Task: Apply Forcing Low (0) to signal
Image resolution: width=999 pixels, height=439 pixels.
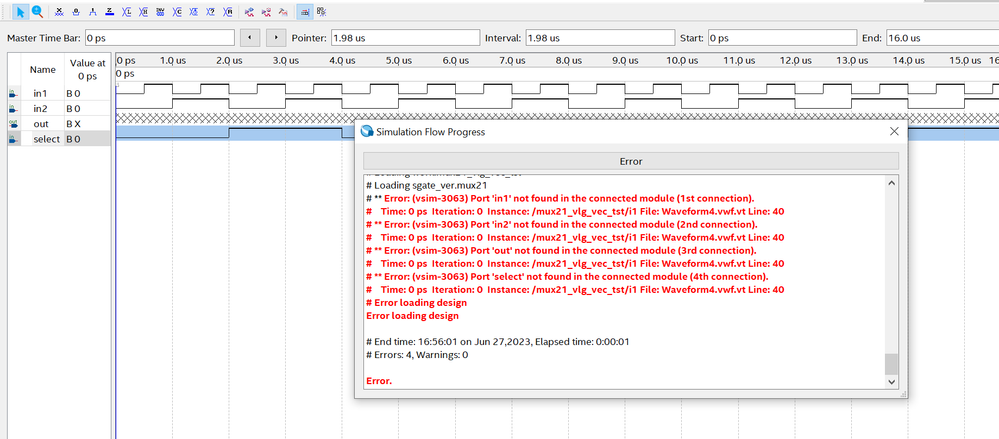Action: click(x=76, y=12)
